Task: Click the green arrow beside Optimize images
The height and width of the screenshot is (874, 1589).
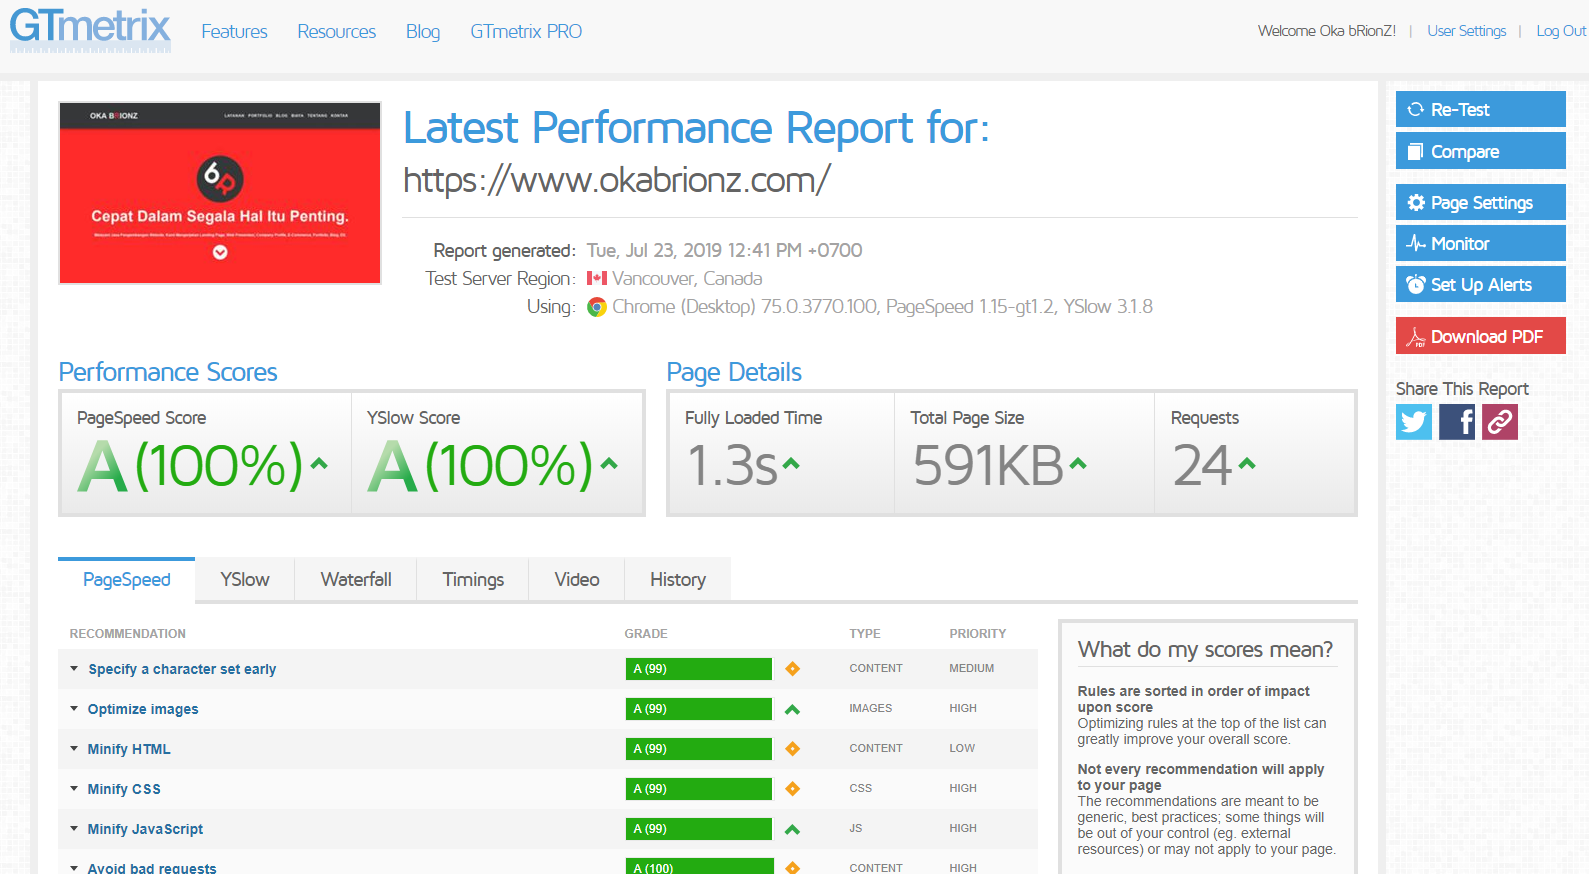Action: 792,709
